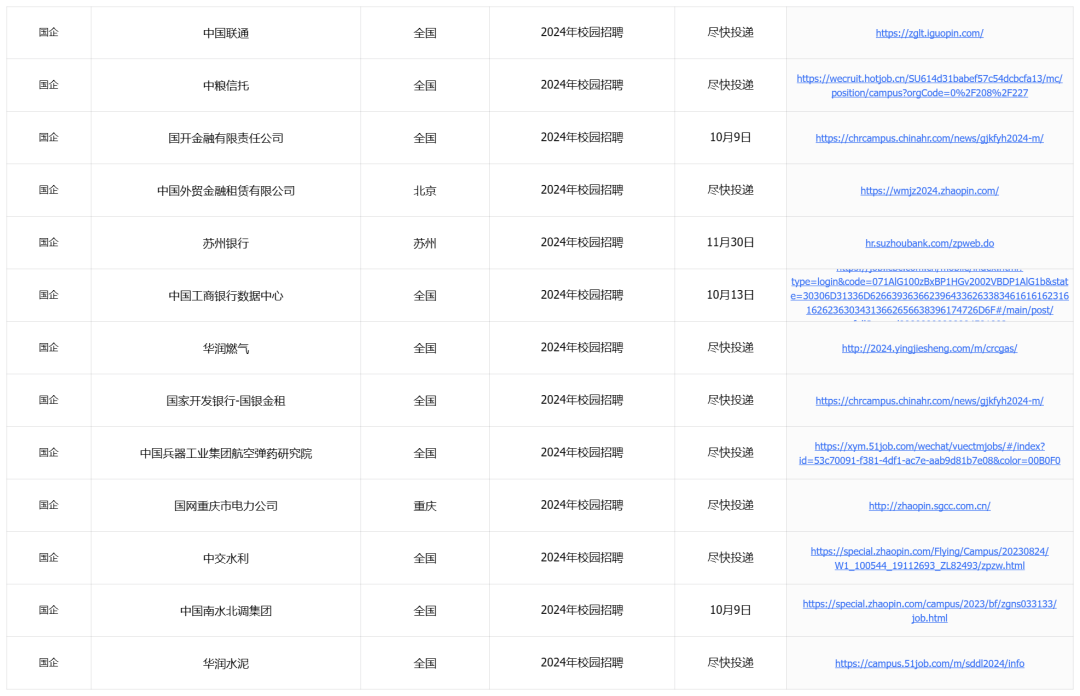Select the 中交水利 company cell
This screenshot has width=1080, height=696.
click(x=226, y=558)
